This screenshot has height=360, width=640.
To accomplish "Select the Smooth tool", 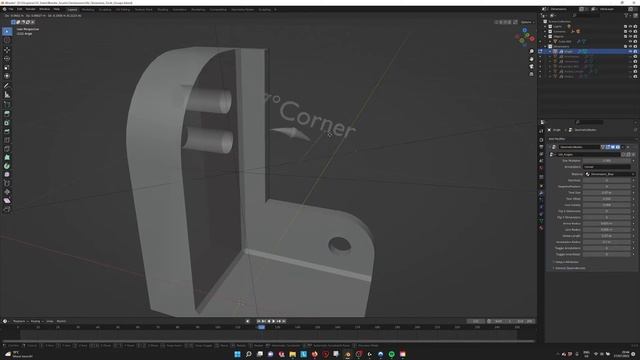I will [x=7, y=175].
